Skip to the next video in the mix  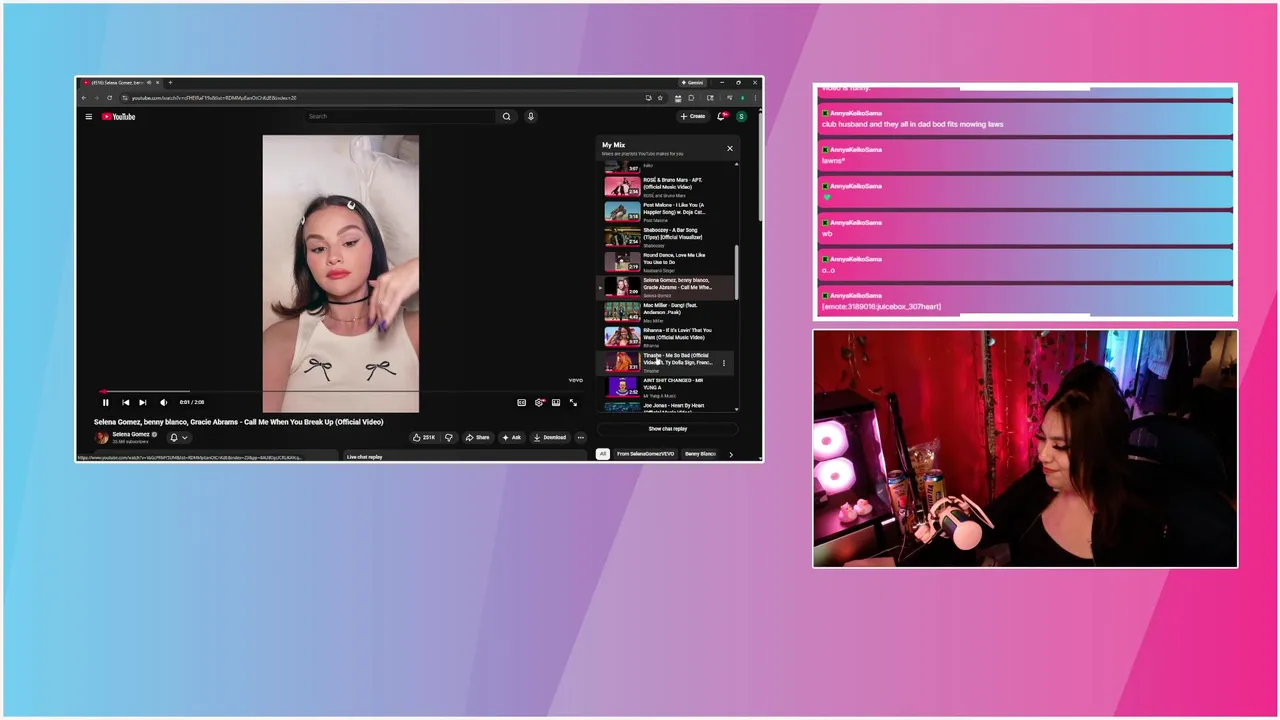click(x=143, y=402)
